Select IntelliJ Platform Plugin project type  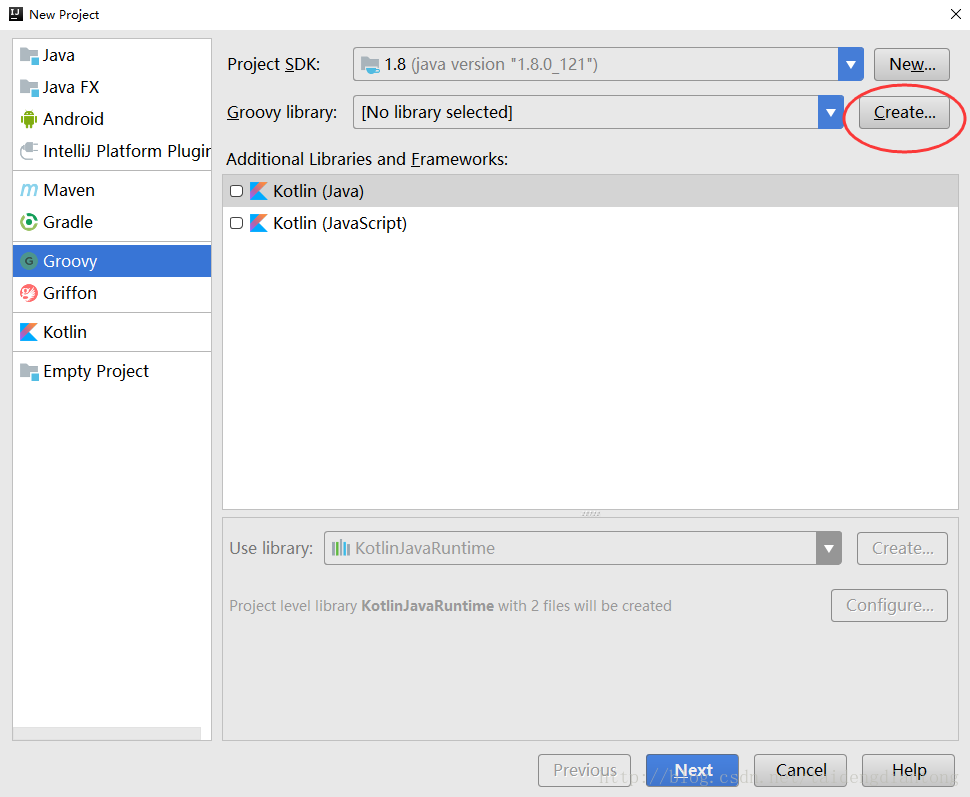(x=112, y=151)
